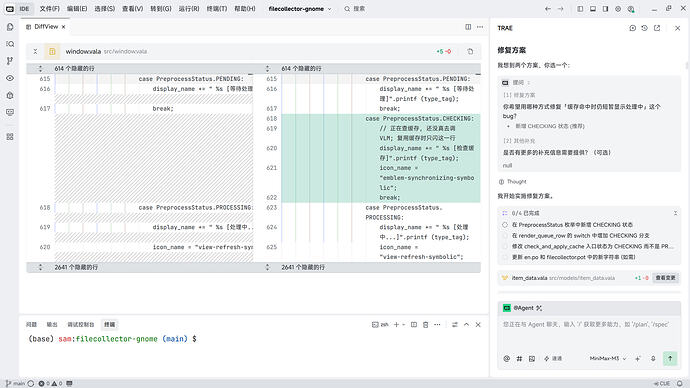Toggle side-by-side diff layout icon
Viewport: 690px width, 388px height.
click(468, 27)
